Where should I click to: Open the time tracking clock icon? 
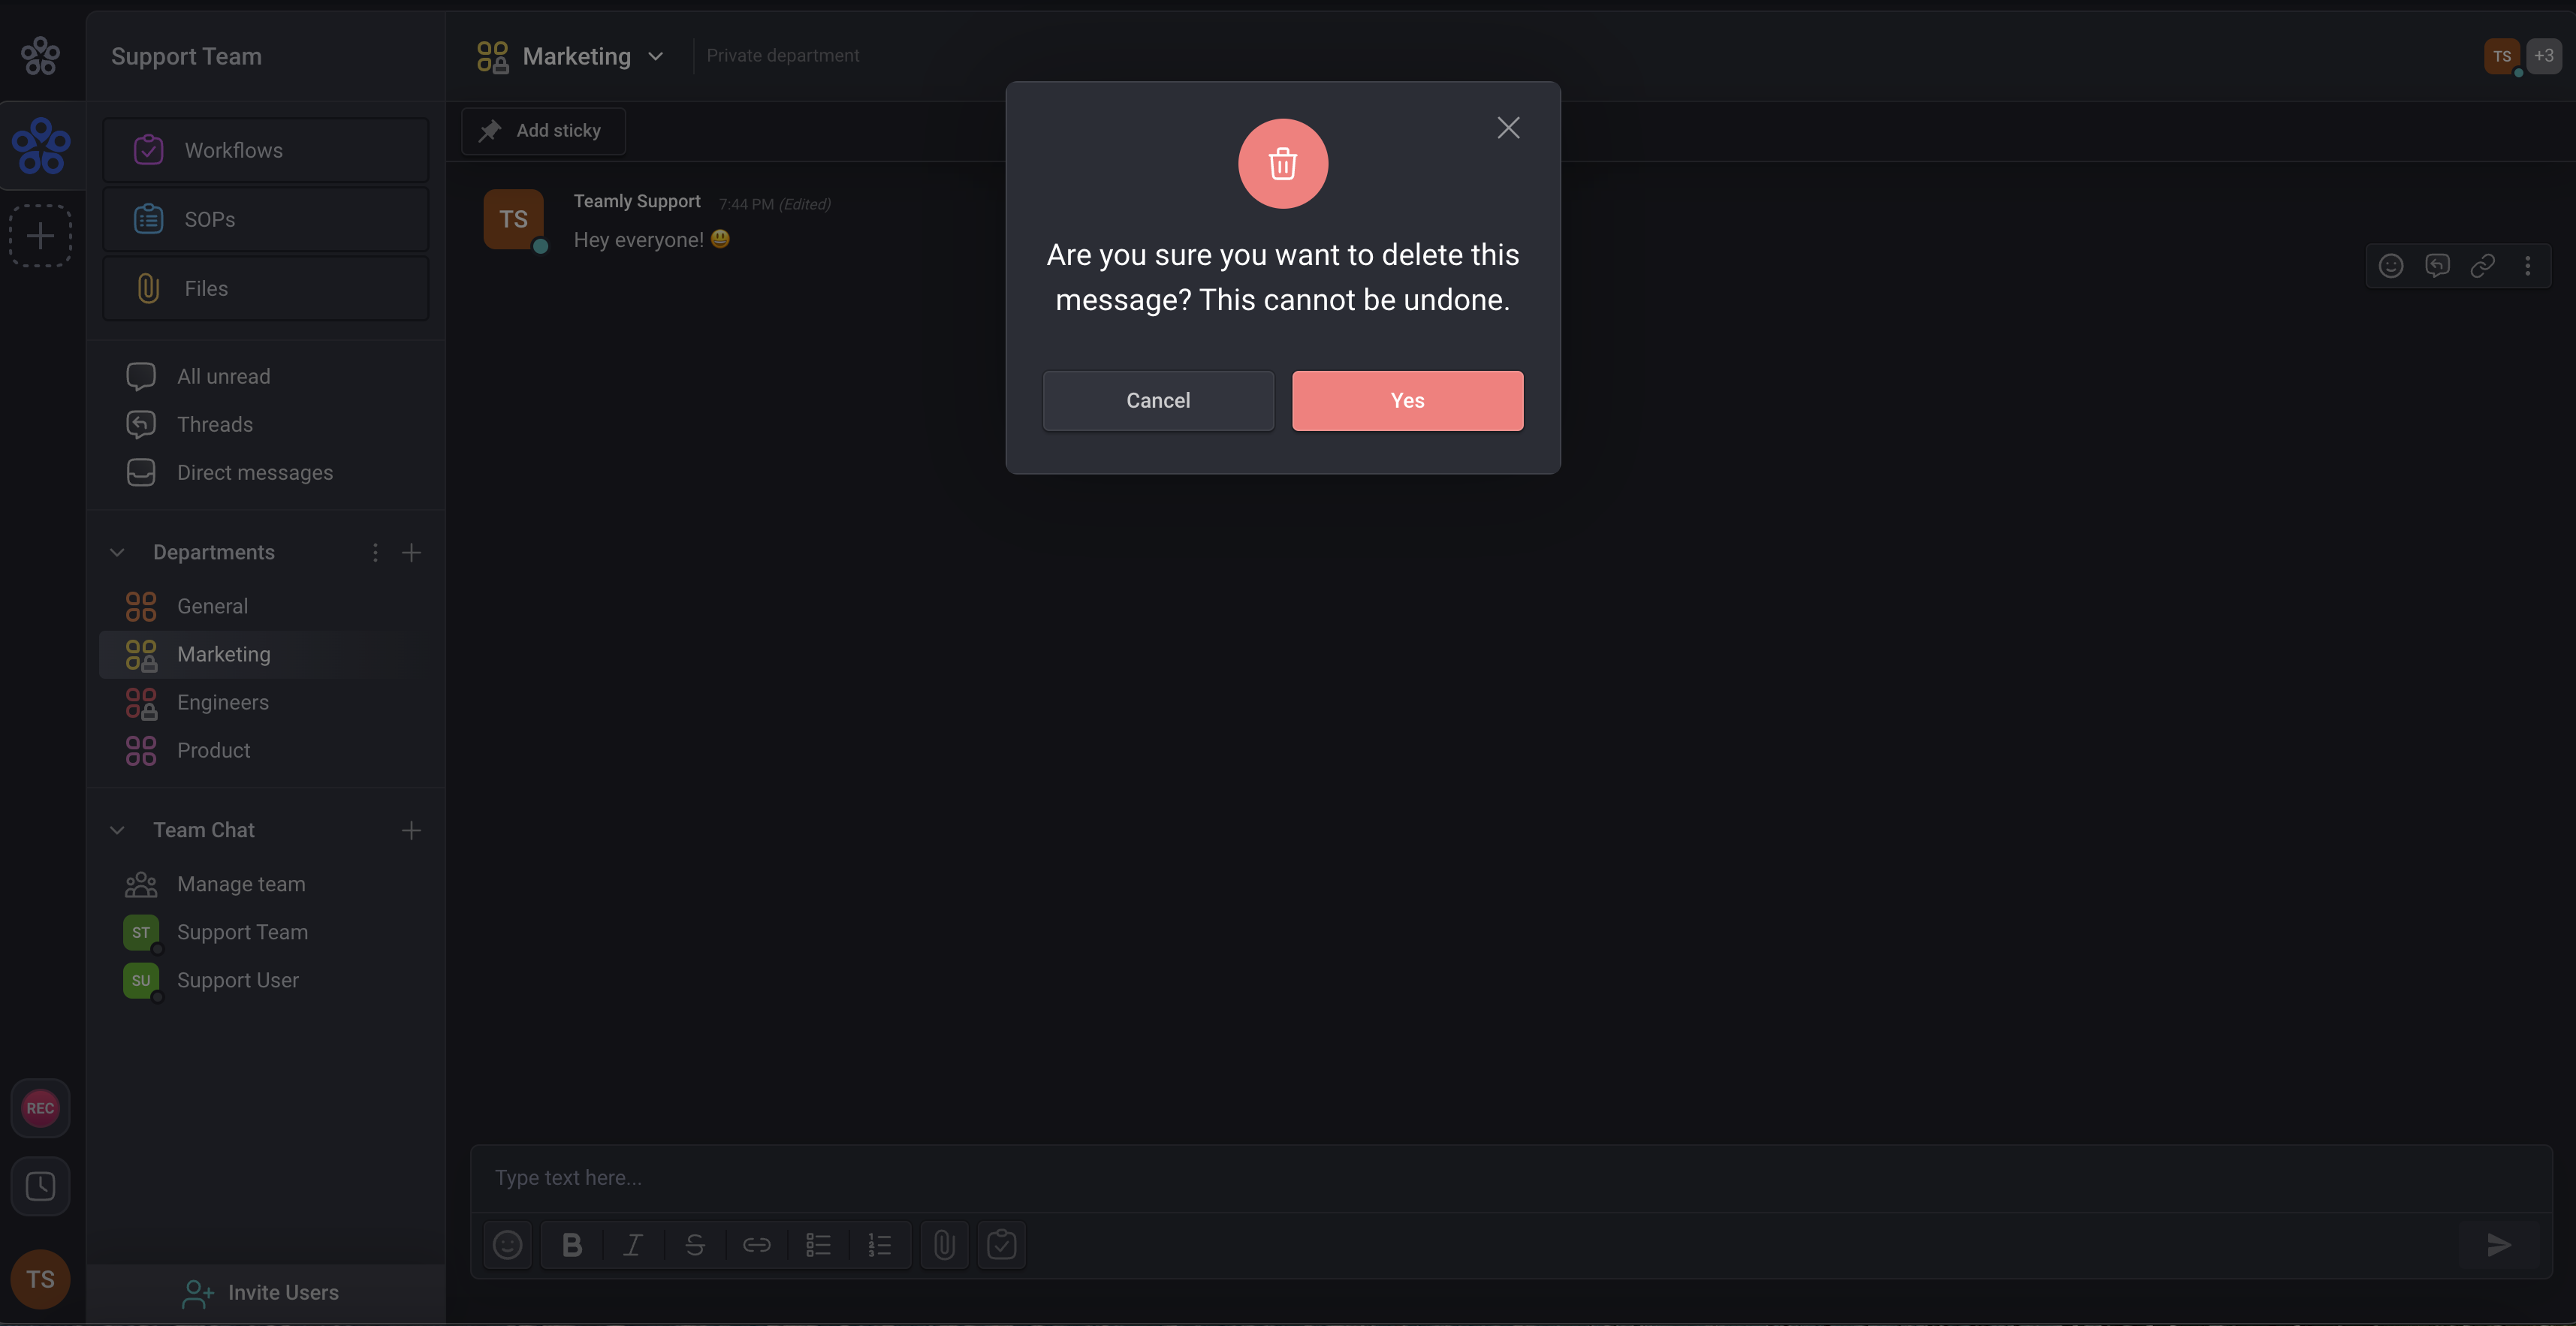click(x=40, y=1187)
